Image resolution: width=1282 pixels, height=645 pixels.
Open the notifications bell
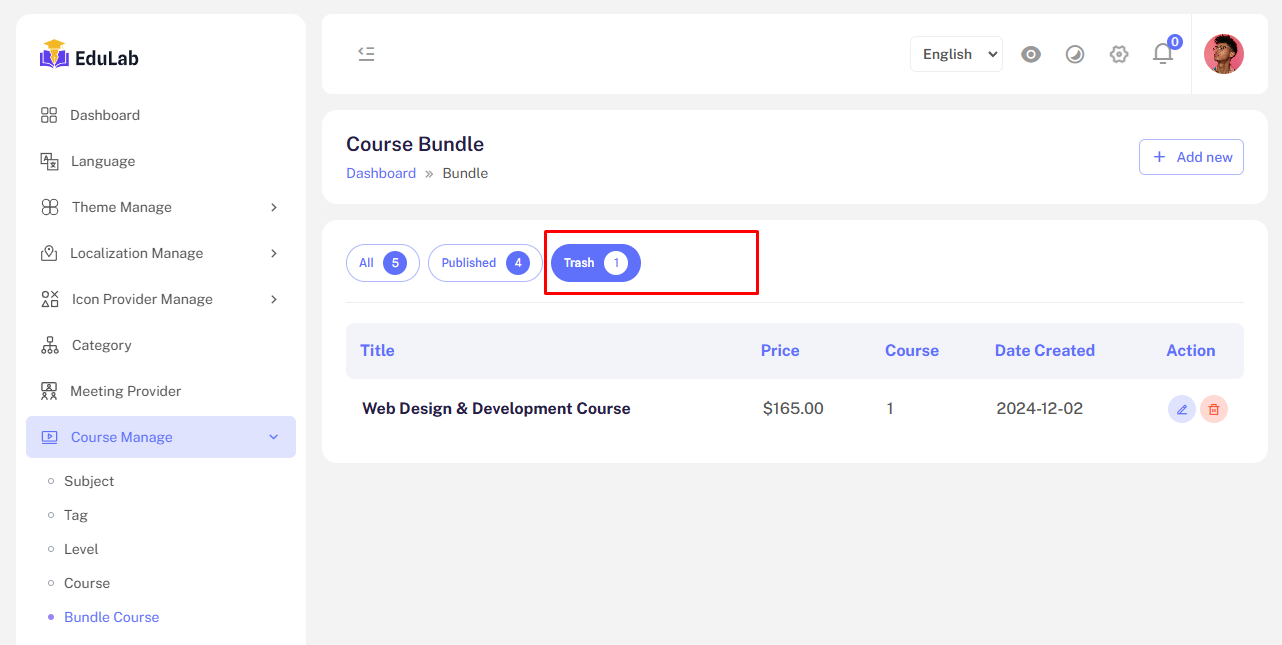[x=1162, y=54]
